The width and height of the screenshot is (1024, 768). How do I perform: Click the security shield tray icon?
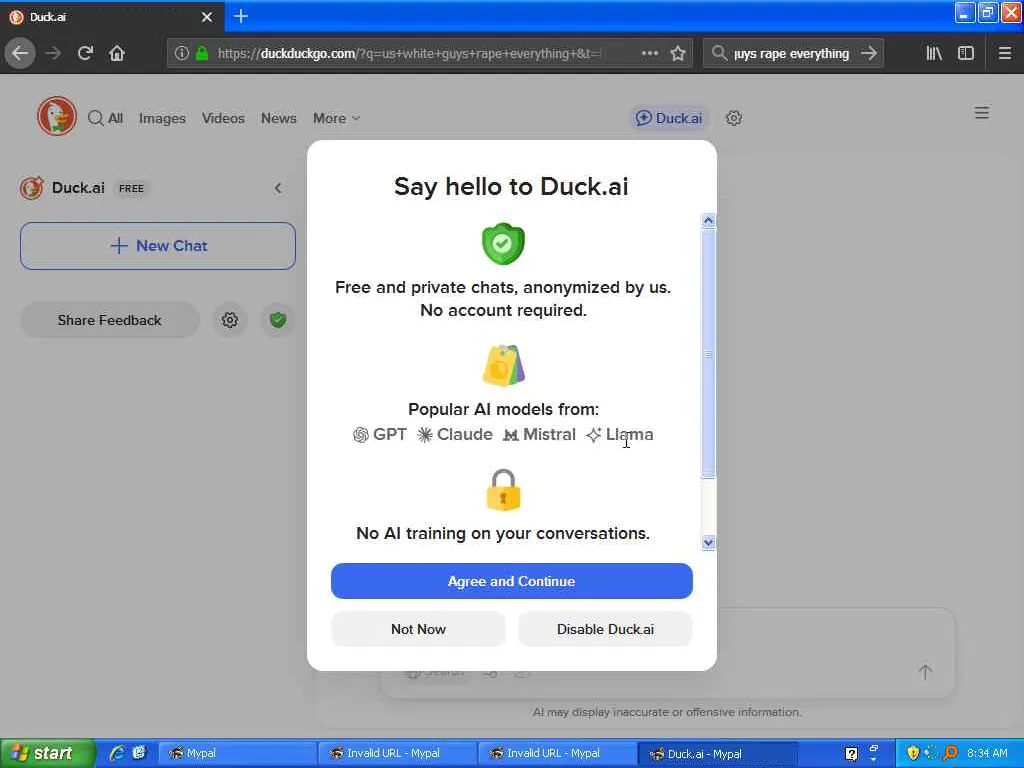pos(913,753)
